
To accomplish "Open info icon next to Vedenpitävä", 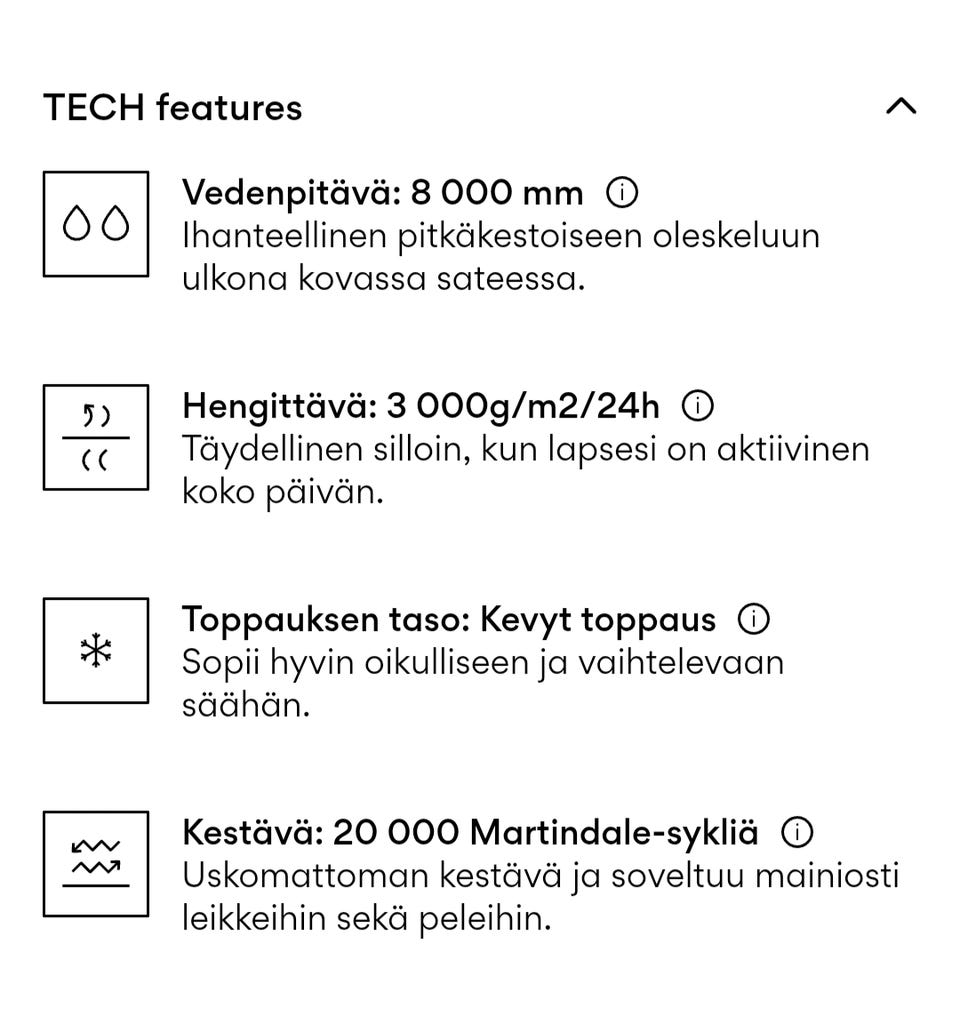I will tap(622, 192).
